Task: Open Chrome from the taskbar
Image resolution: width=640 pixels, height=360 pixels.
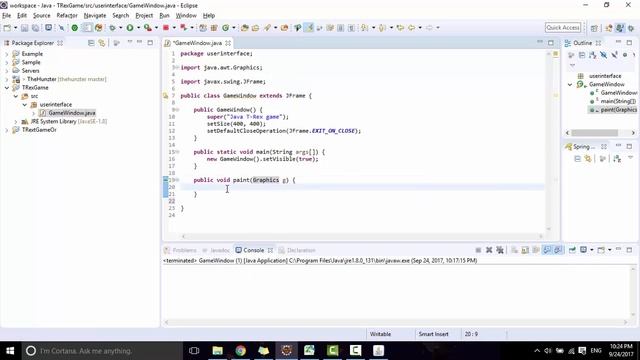Action: click(240, 351)
